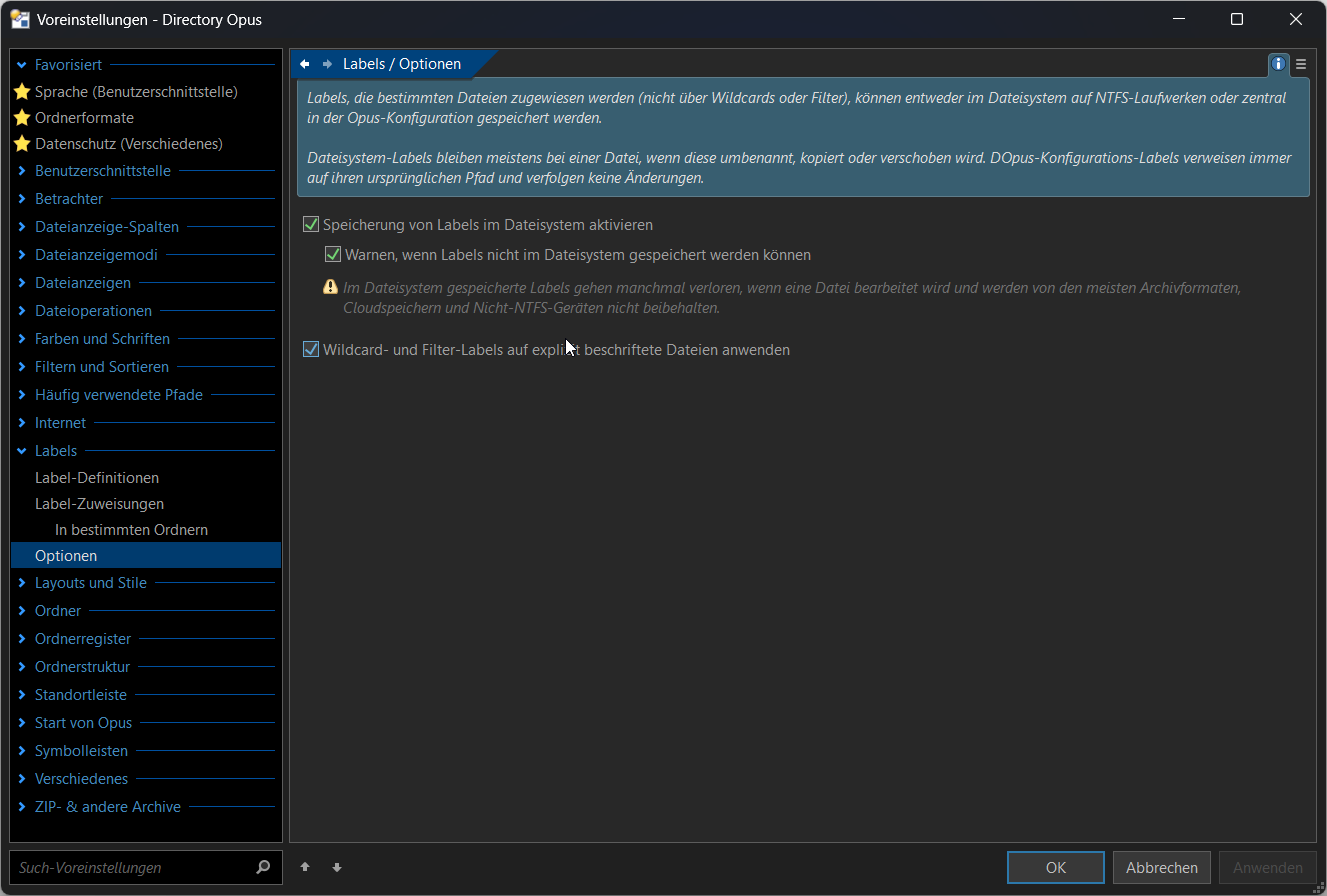Expand the Ordner category
This screenshot has width=1327, height=896.
[x=22, y=611]
